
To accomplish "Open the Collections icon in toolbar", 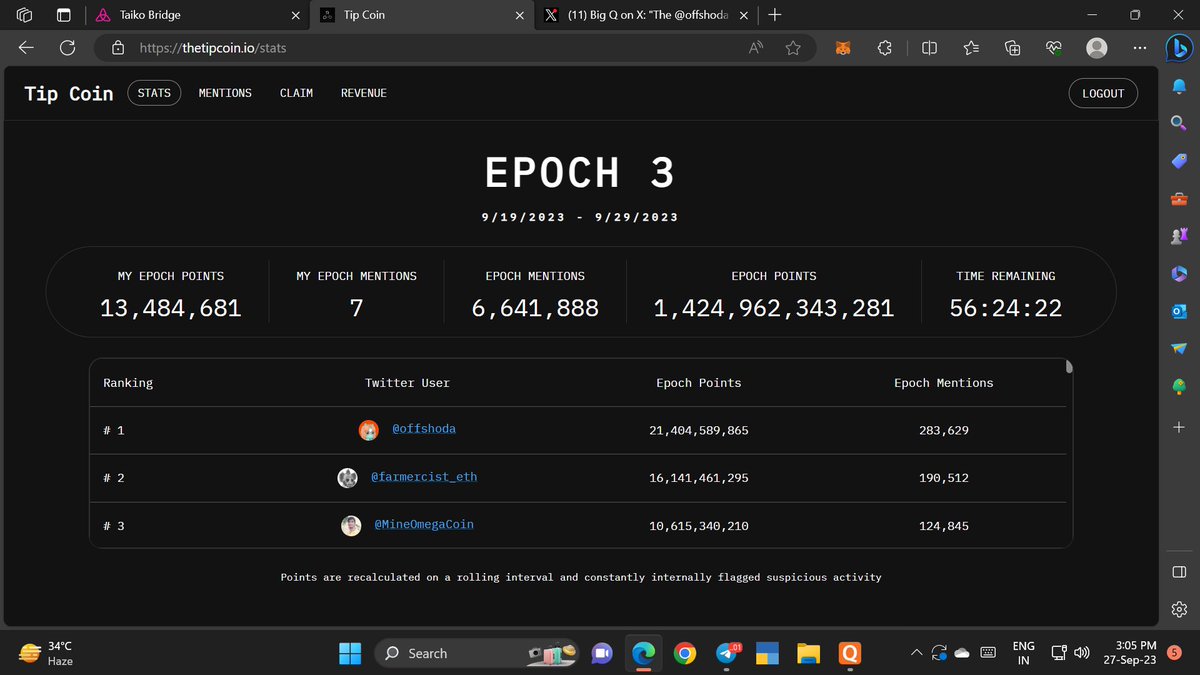I will 1012,48.
